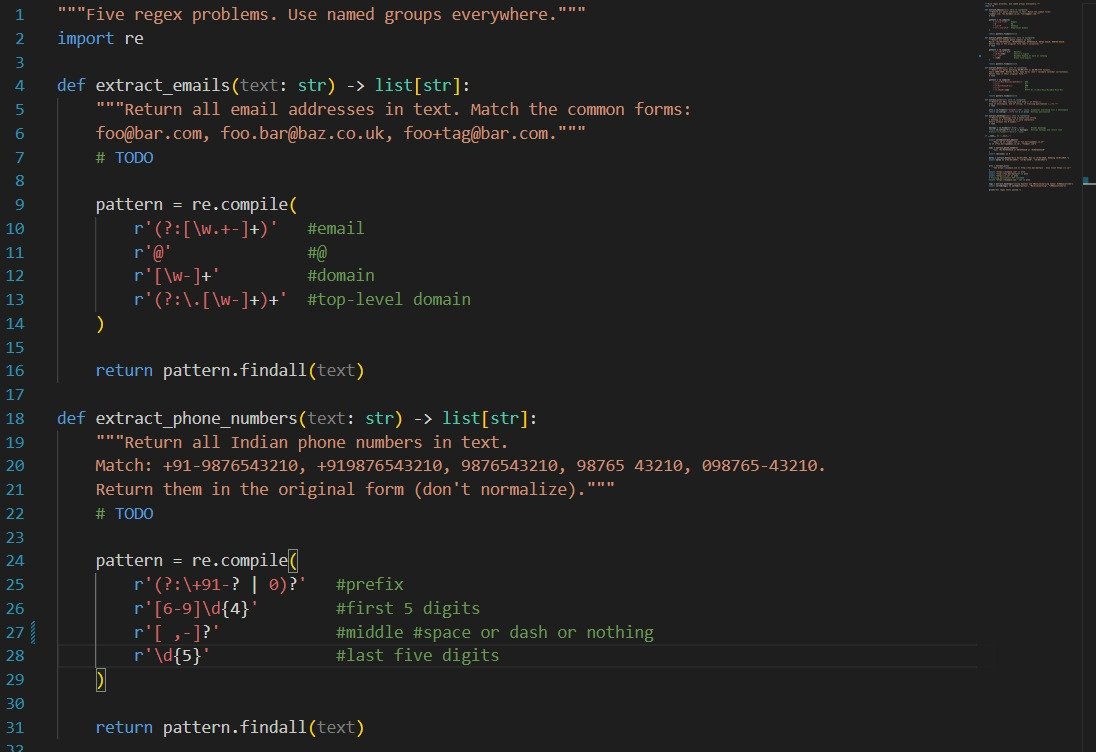Click line number 31 in the gutter
The width and height of the screenshot is (1096, 752).
(15, 728)
